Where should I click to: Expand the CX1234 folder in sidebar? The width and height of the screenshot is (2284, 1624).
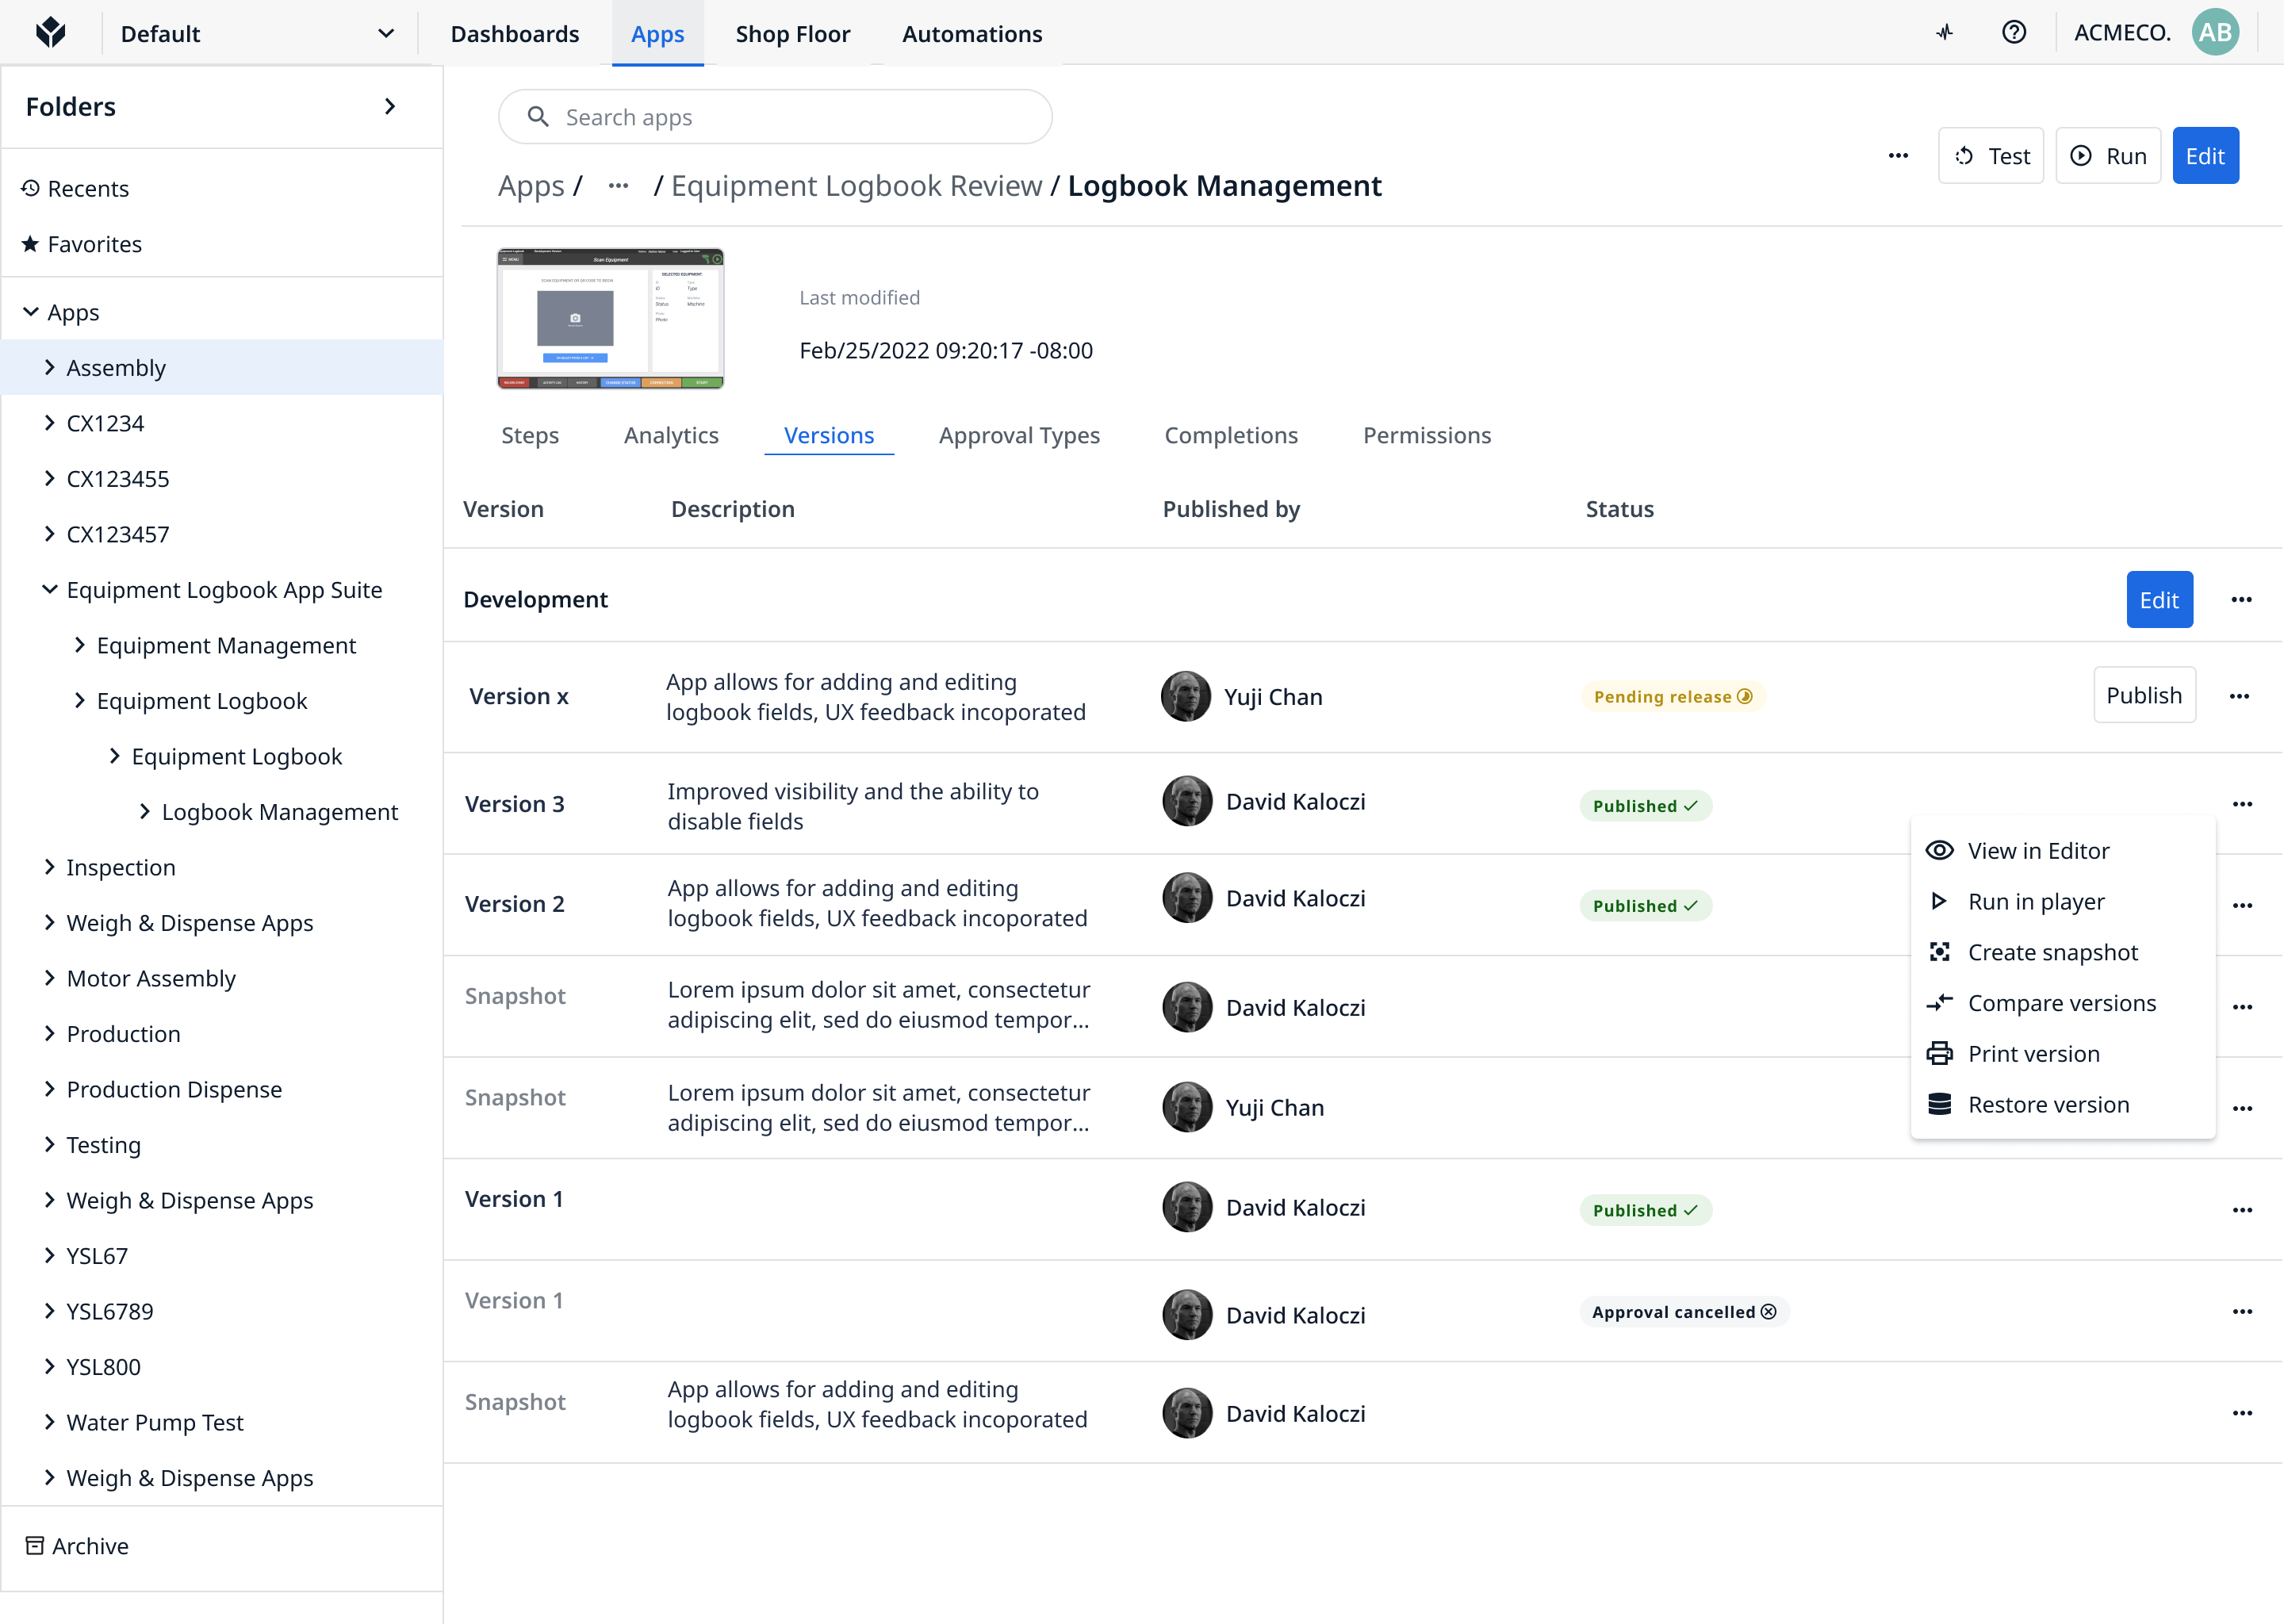(49, 422)
